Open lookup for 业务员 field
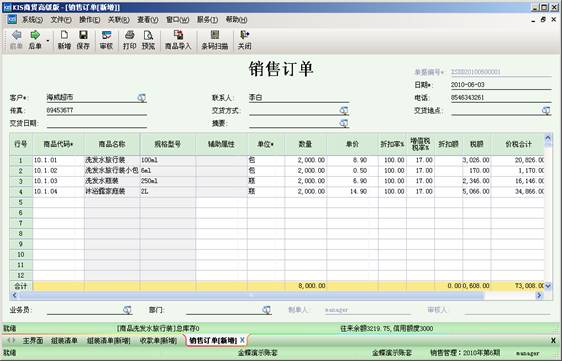Image resolution: width=562 pixels, height=361 pixels. click(x=127, y=310)
